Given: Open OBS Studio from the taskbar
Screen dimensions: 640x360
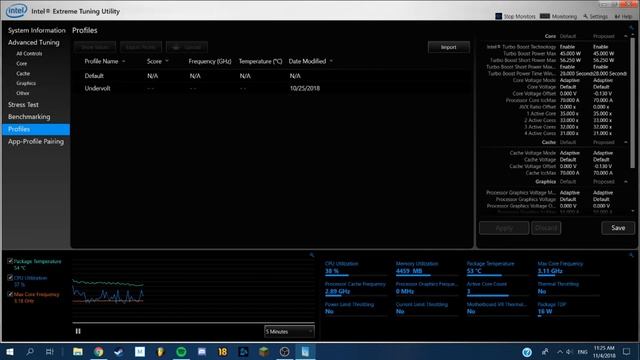Looking at the screenshot, I should (x=284, y=351).
